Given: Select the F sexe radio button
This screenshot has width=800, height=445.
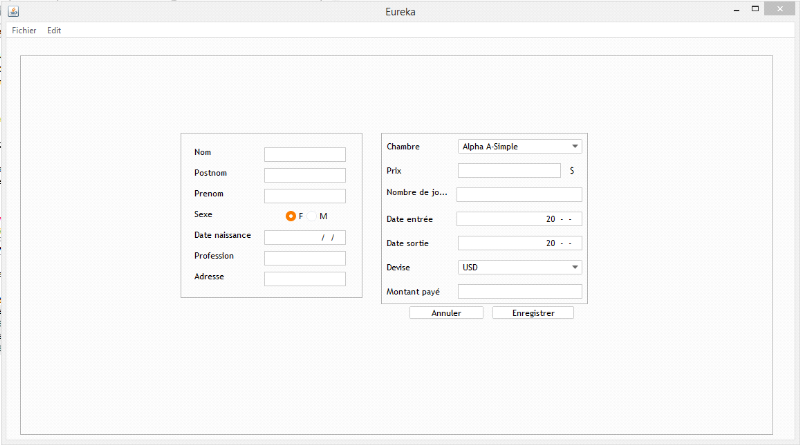Looking at the screenshot, I should pos(291,216).
